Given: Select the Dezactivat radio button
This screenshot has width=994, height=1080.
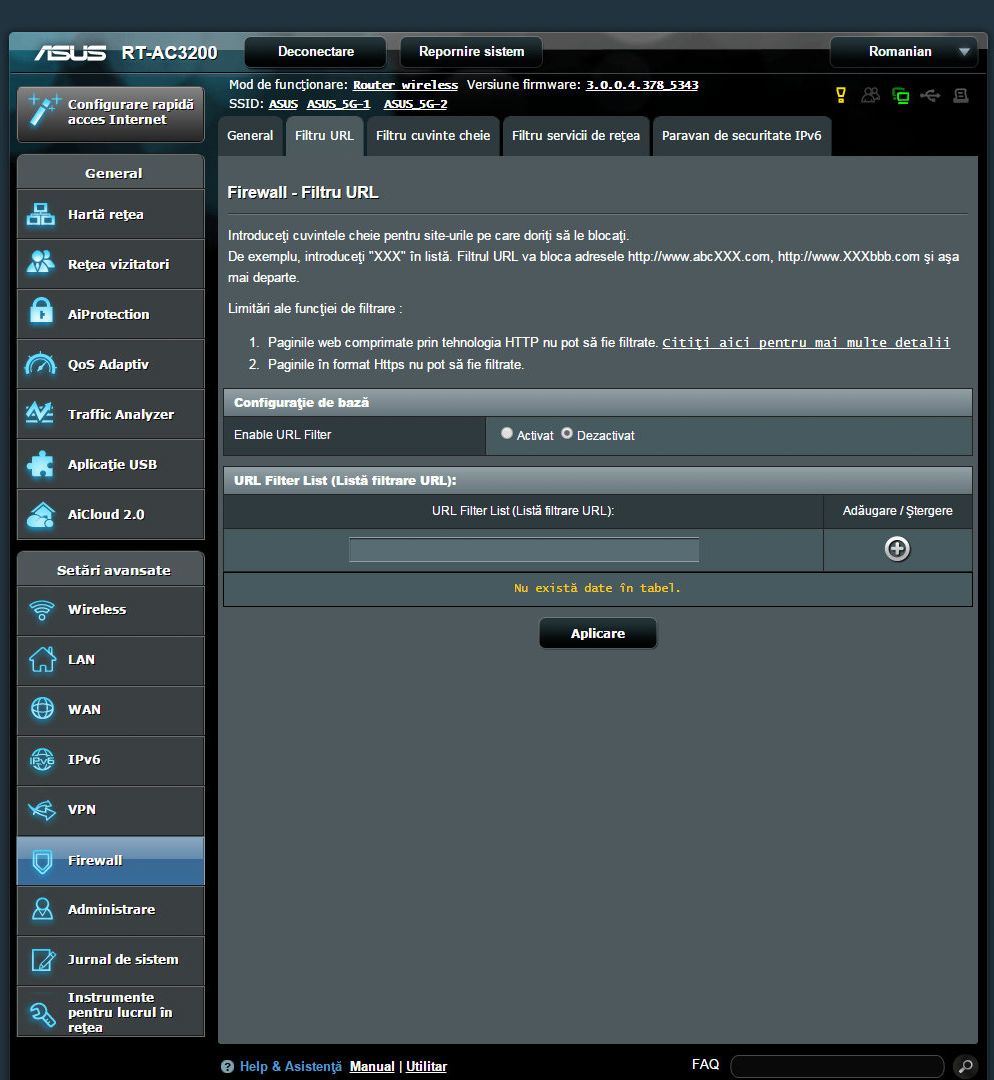Looking at the screenshot, I should point(567,434).
